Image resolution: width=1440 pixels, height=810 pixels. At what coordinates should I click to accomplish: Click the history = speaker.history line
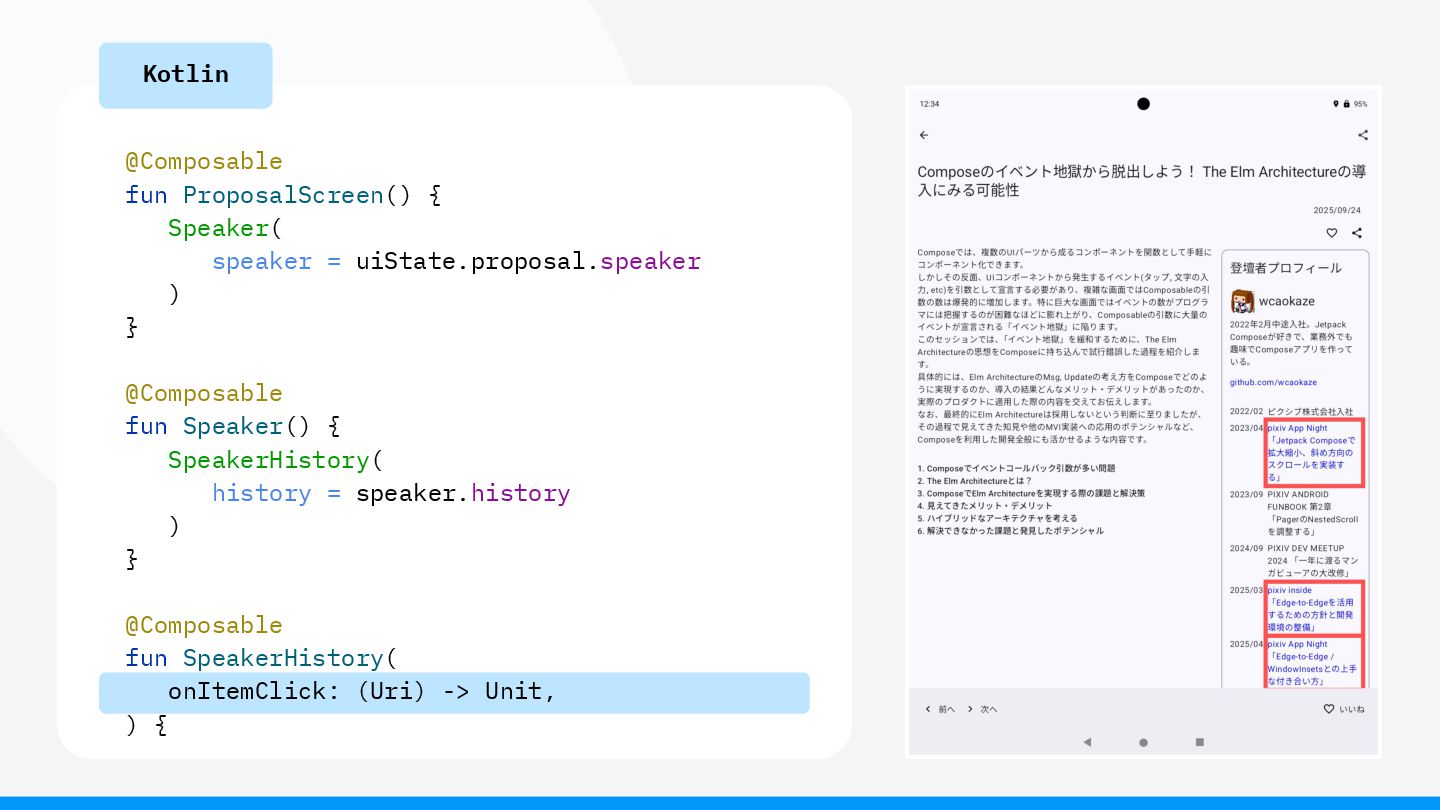391,493
